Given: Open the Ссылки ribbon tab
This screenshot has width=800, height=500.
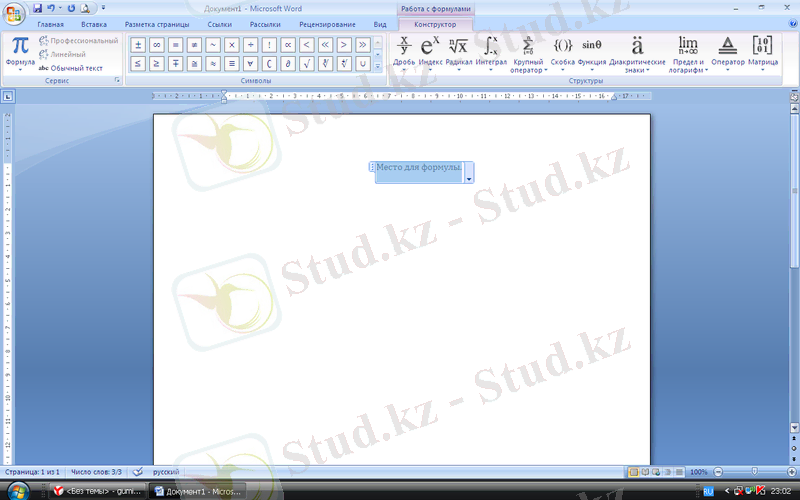Looking at the screenshot, I should pyautogui.click(x=219, y=24).
